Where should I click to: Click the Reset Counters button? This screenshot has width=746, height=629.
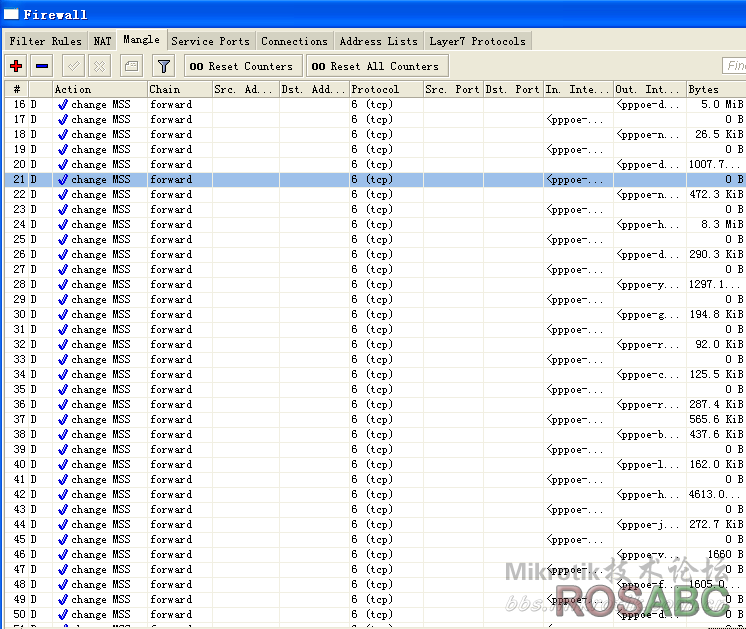(243, 66)
